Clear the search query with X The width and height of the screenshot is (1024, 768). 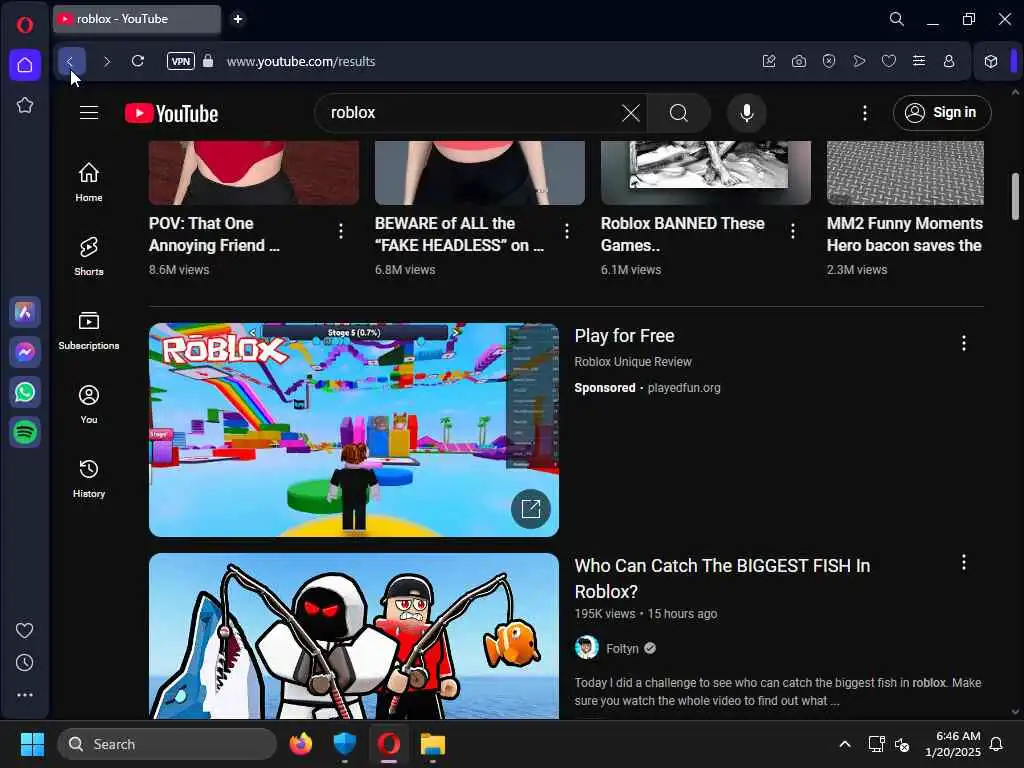[631, 113]
